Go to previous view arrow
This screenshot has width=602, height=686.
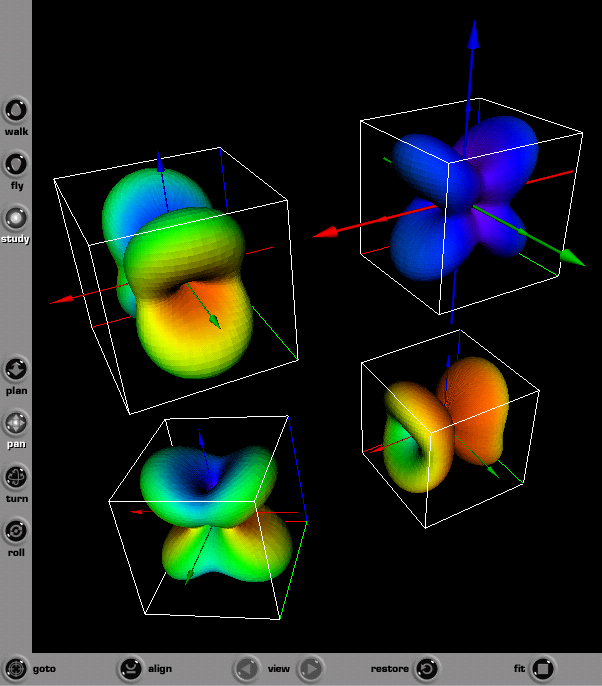[x=246, y=668]
